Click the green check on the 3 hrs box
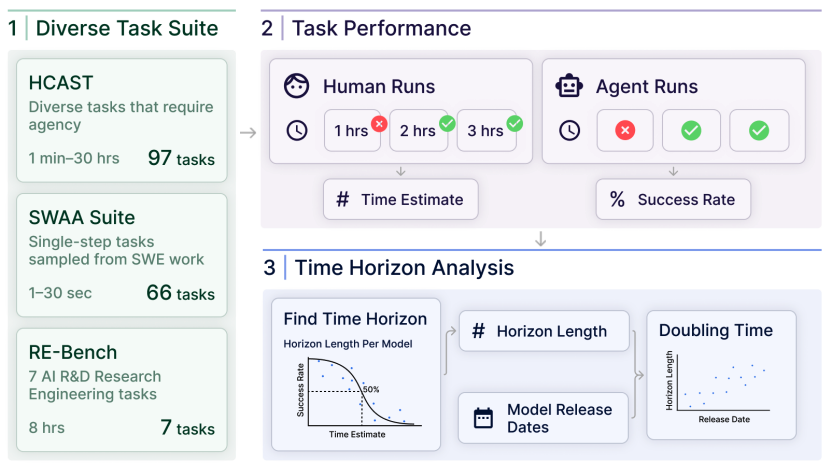 coord(514,124)
